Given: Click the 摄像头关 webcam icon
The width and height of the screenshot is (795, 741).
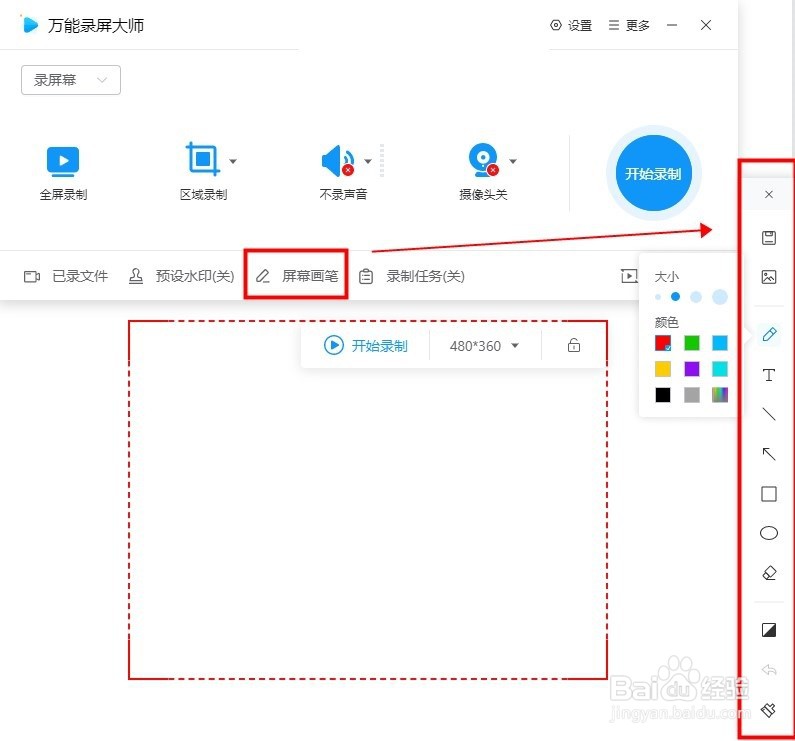Looking at the screenshot, I should click(x=483, y=160).
